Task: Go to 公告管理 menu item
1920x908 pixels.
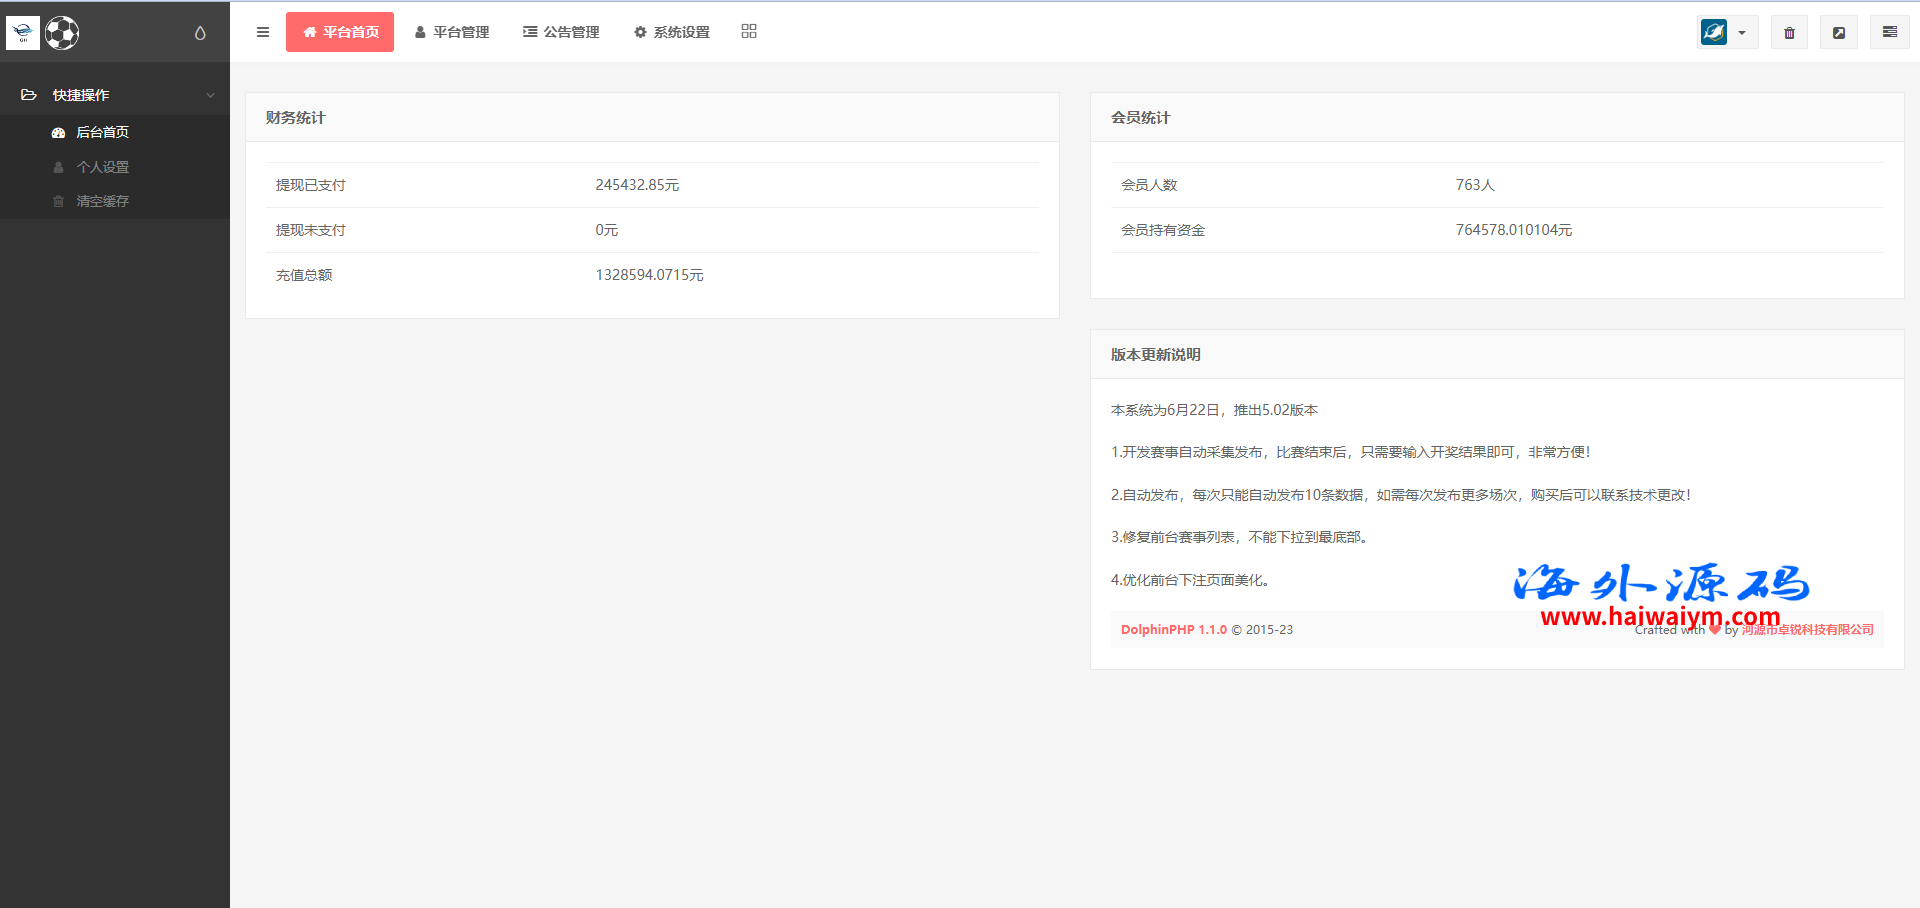Action: click(561, 32)
